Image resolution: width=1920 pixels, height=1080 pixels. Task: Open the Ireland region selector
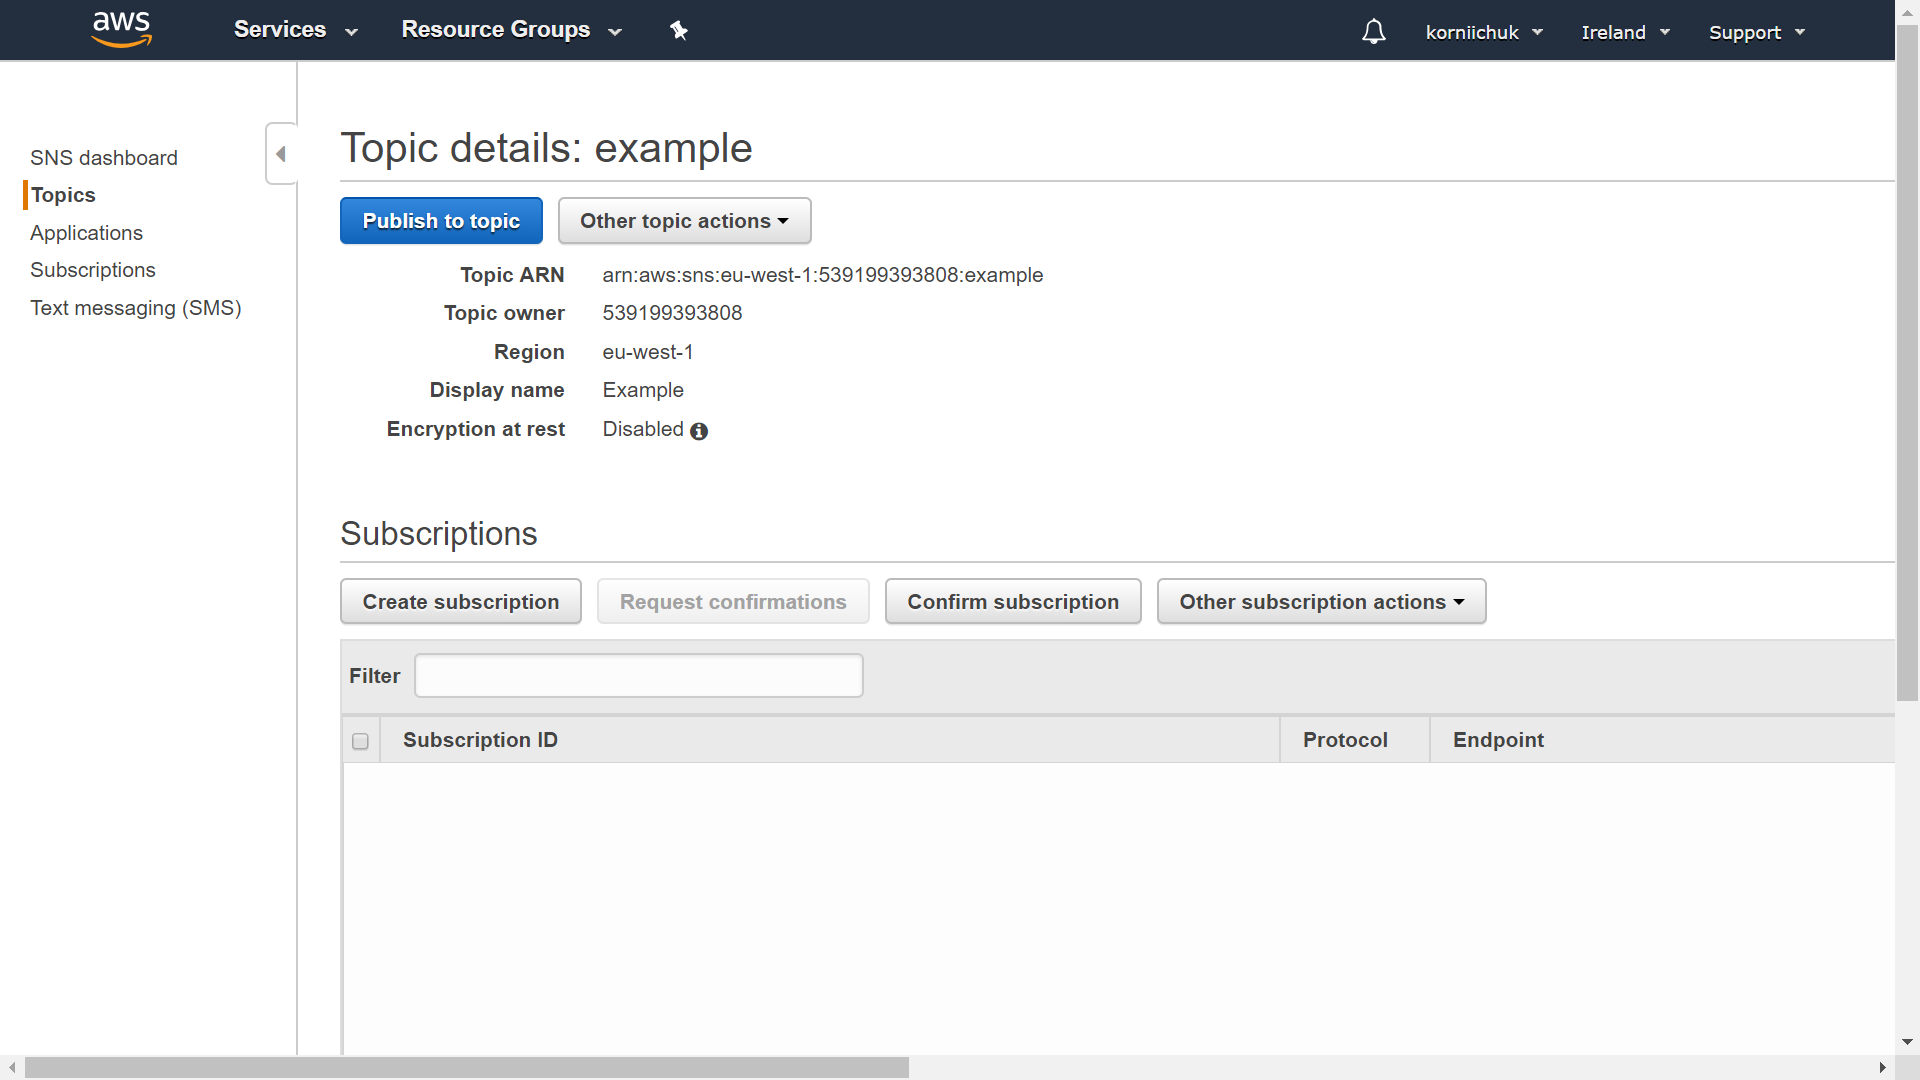tap(1625, 32)
